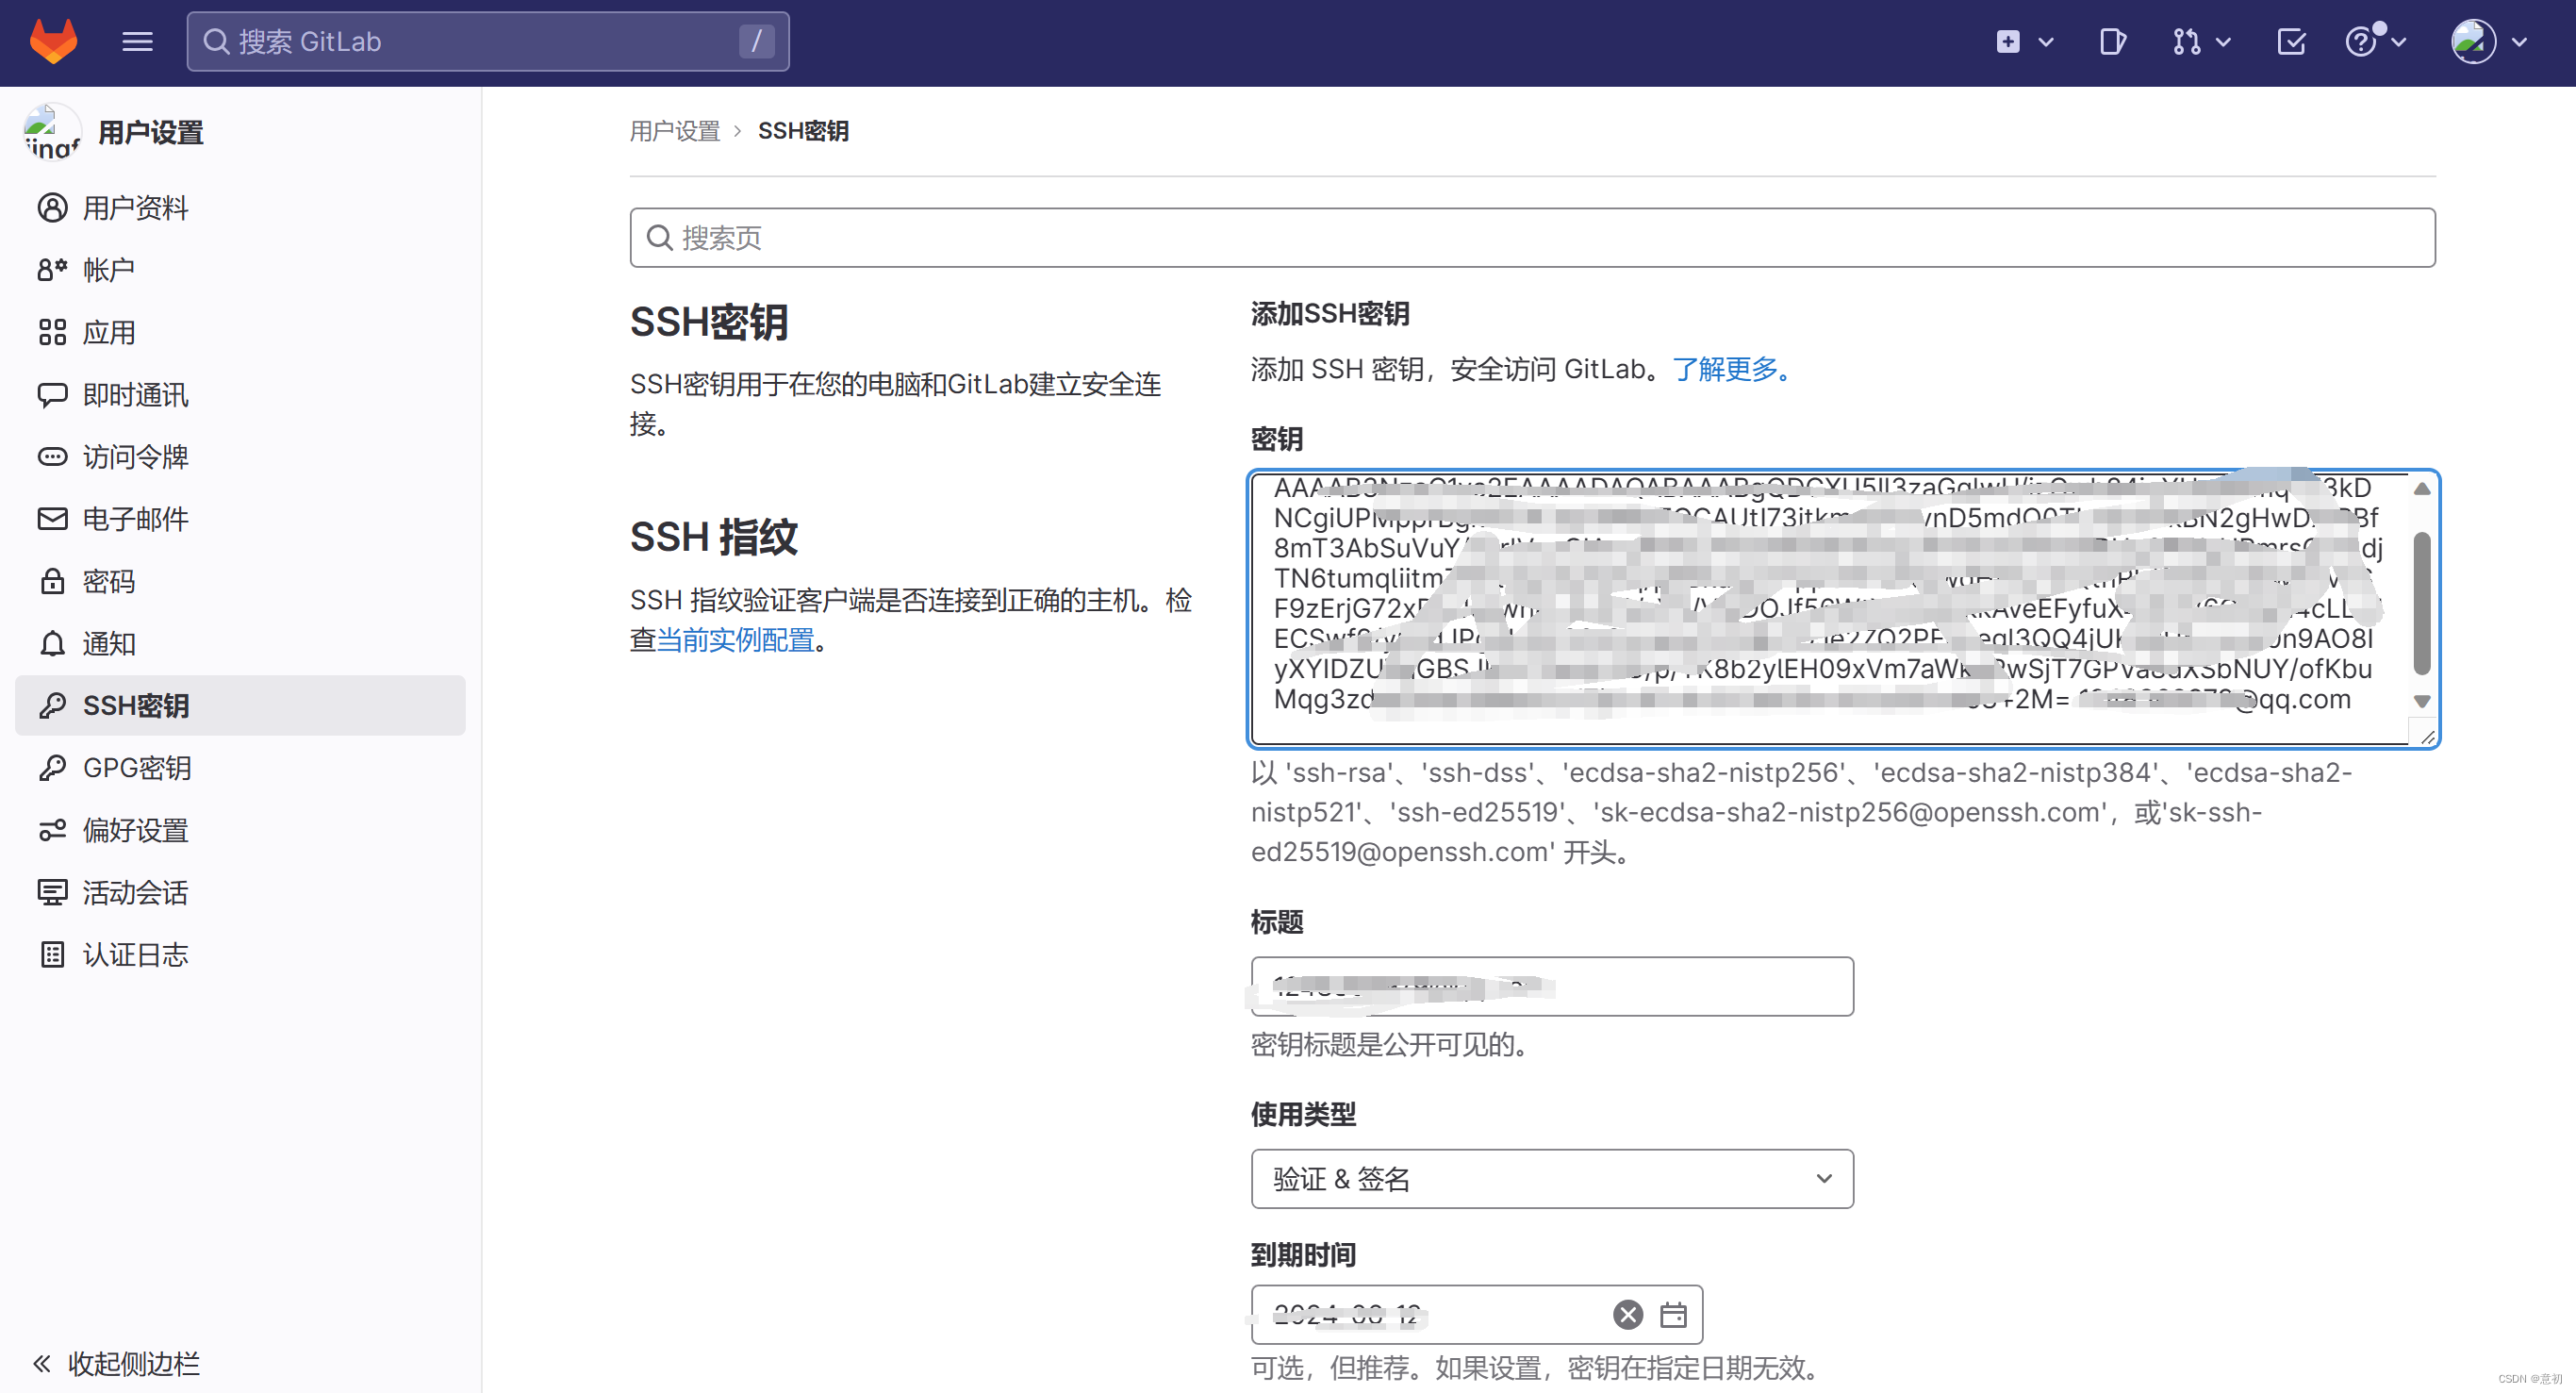Go to 密码 settings page
The width and height of the screenshot is (2576, 1393).
[x=240, y=581]
